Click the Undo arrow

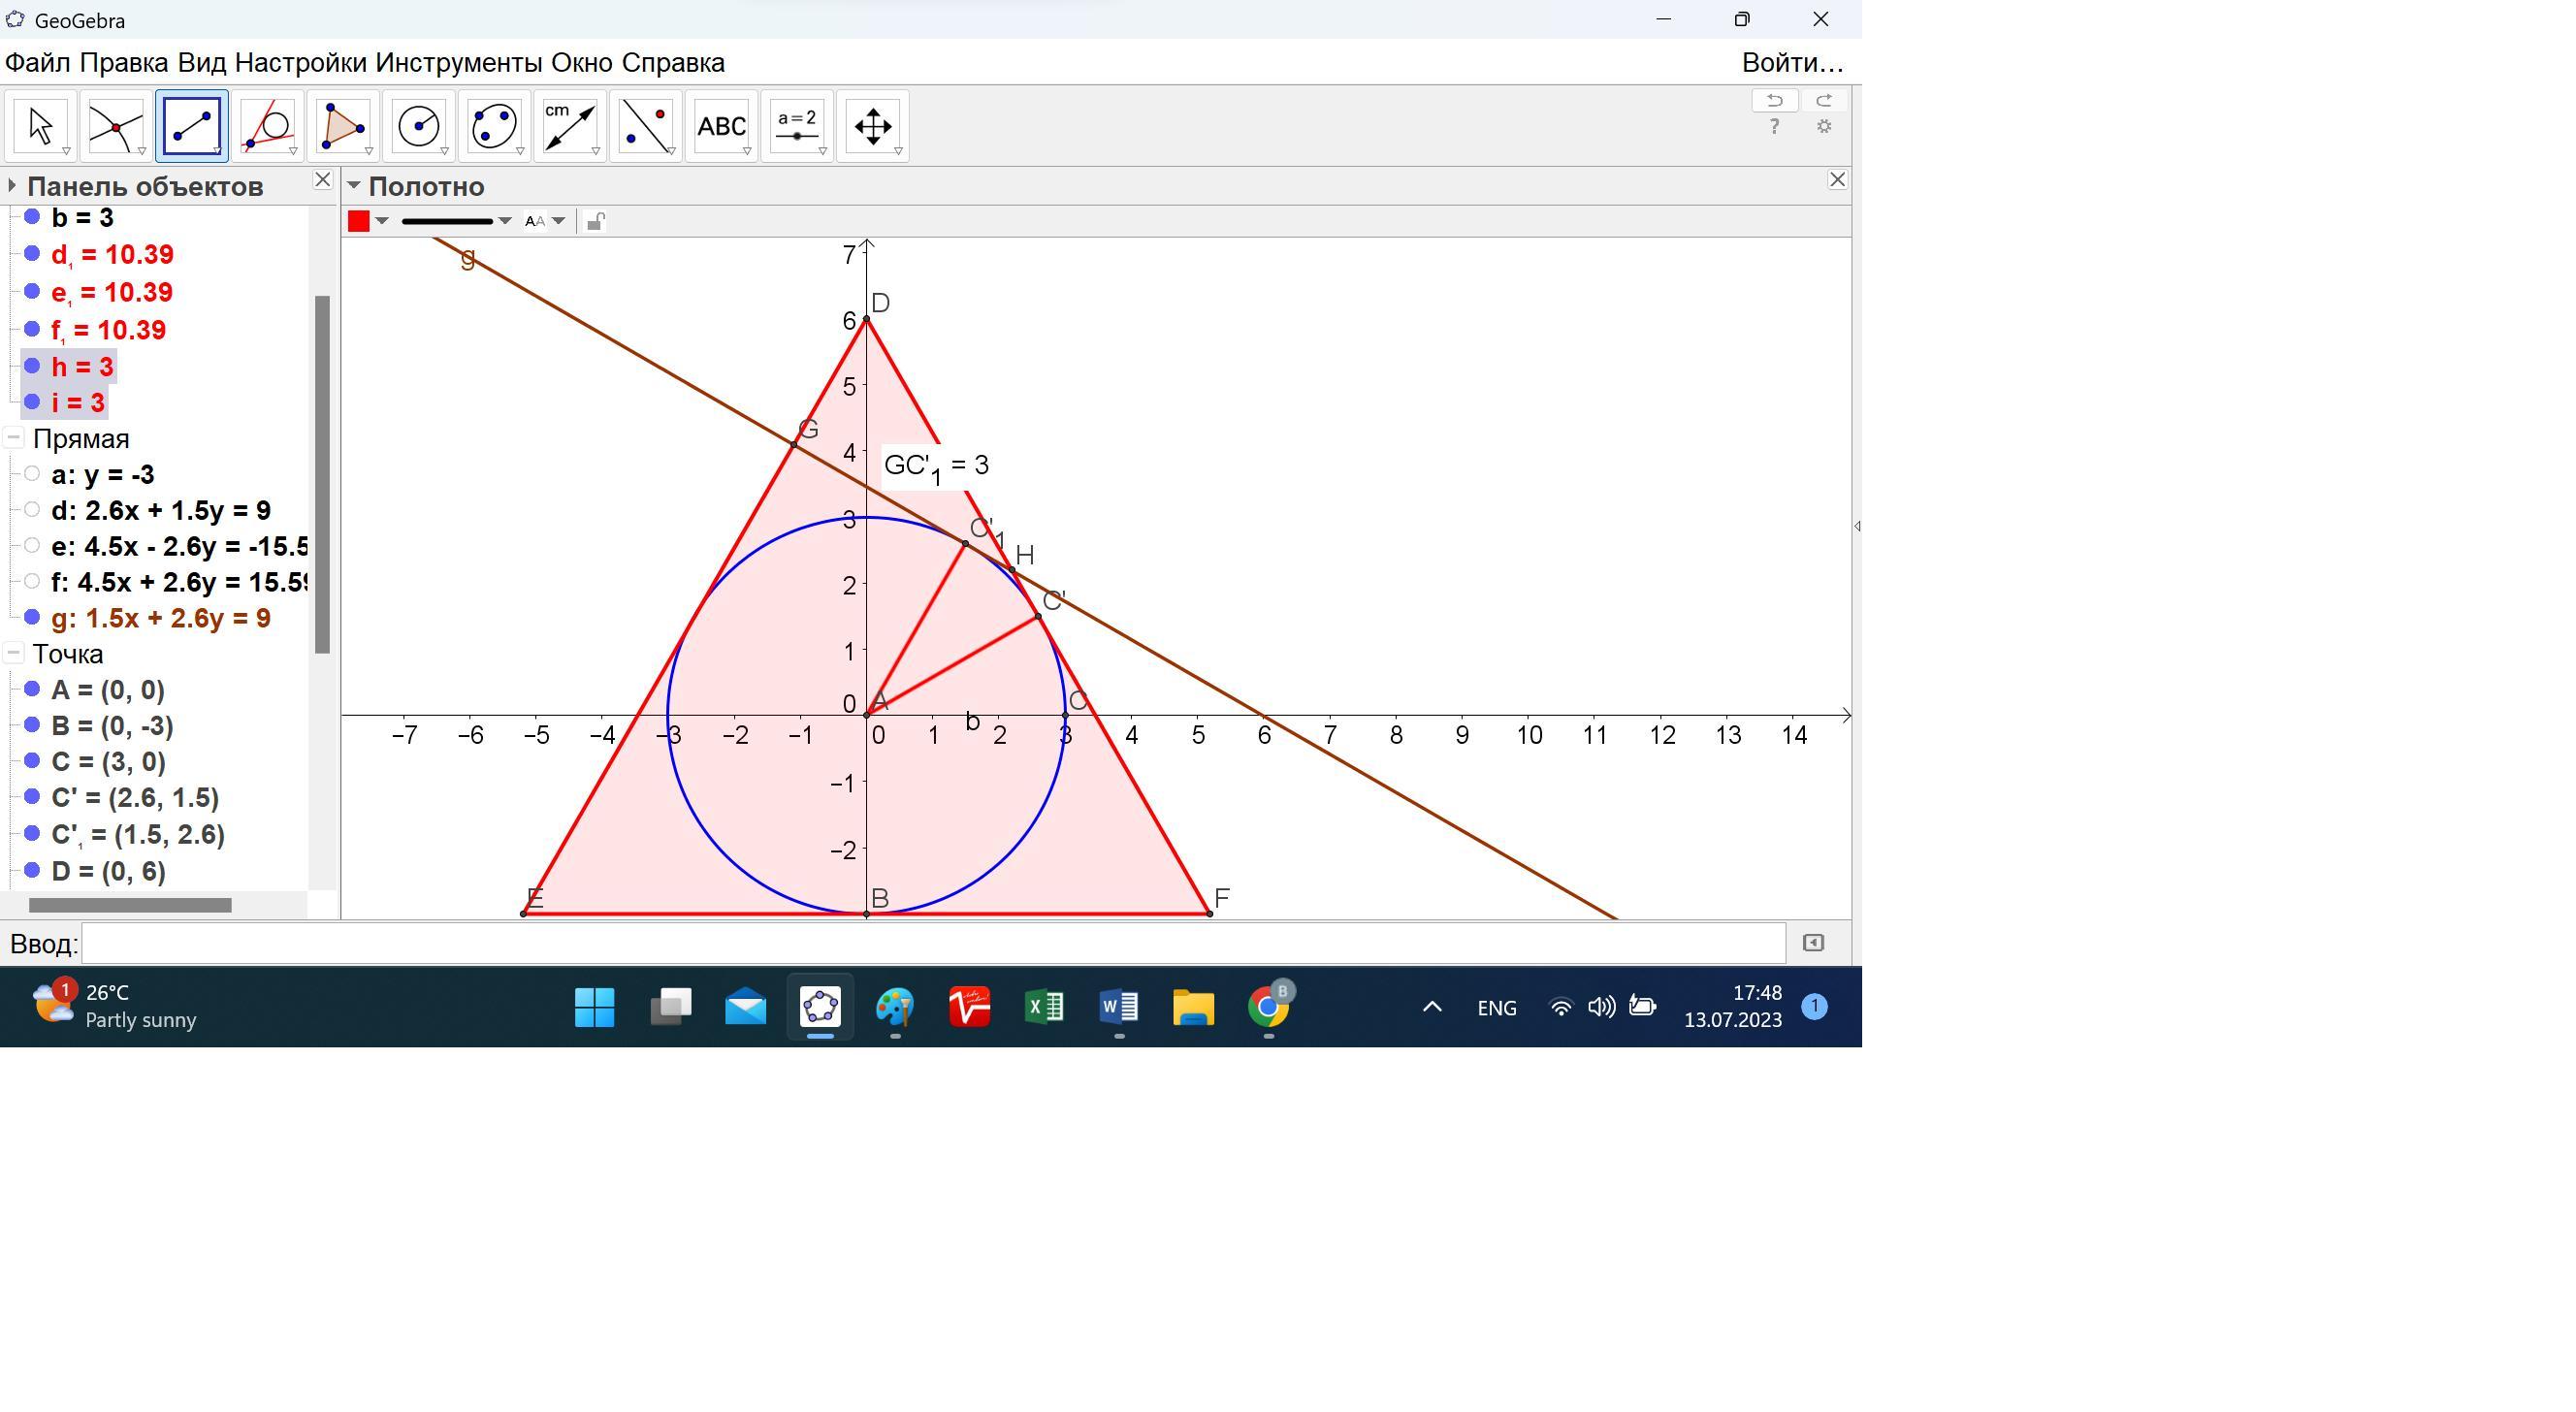[x=1775, y=100]
